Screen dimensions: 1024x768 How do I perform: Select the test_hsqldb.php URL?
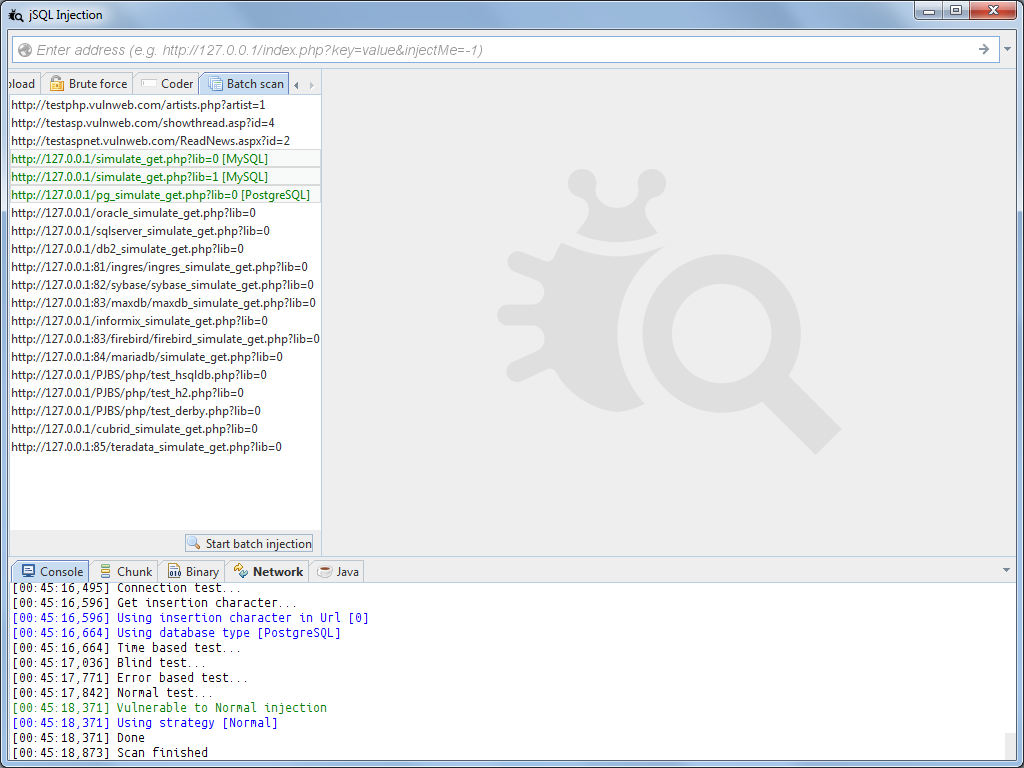click(x=165, y=375)
